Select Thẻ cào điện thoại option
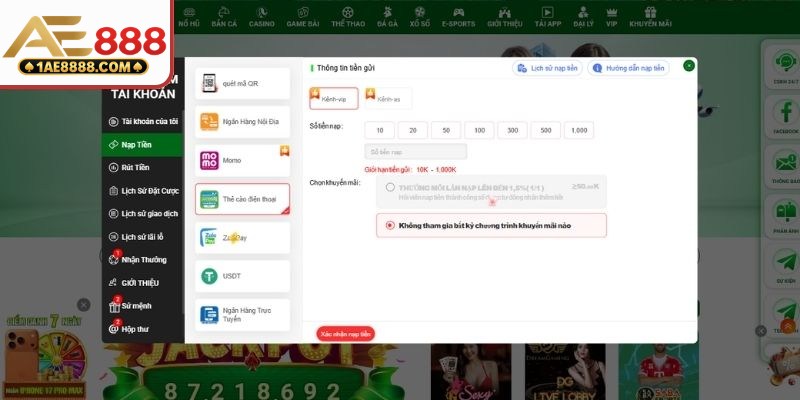800x400 pixels. pos(242,199)
